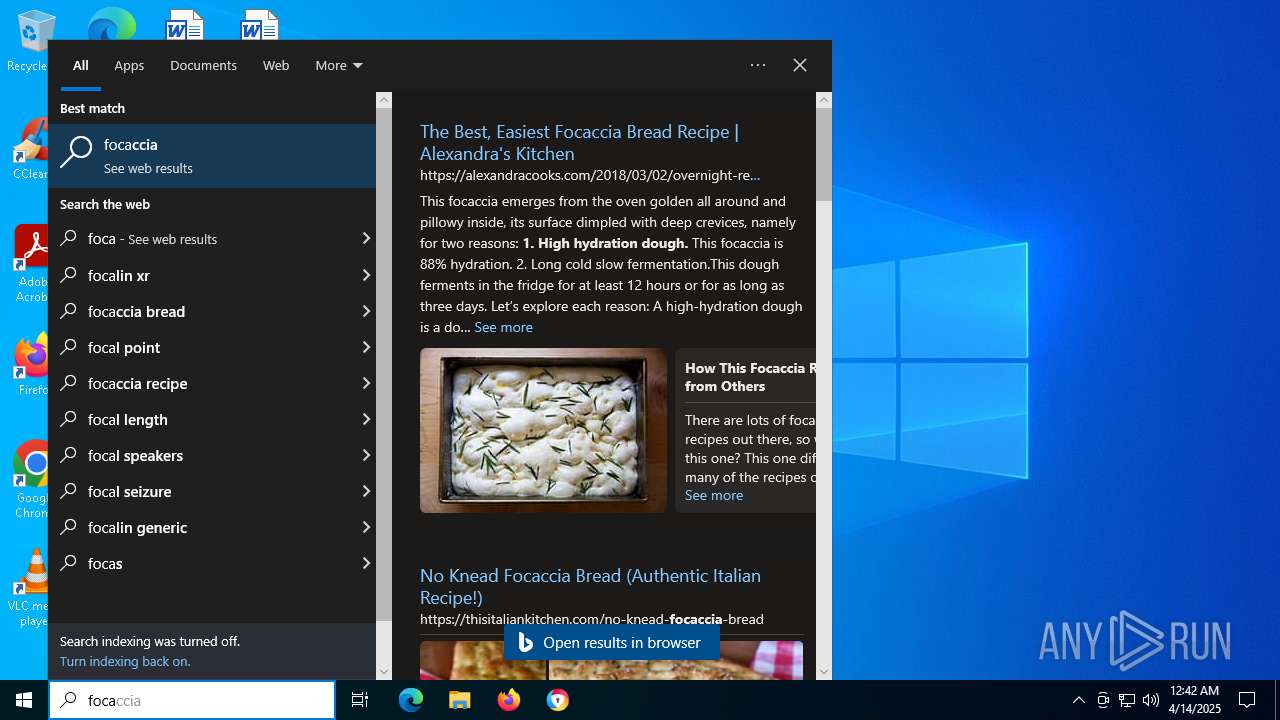This screenshot has width=1280, height=720.
Task: Open 'The Best, Easiest Focaccia Bread Recipe' link
Action: point(579,142)
